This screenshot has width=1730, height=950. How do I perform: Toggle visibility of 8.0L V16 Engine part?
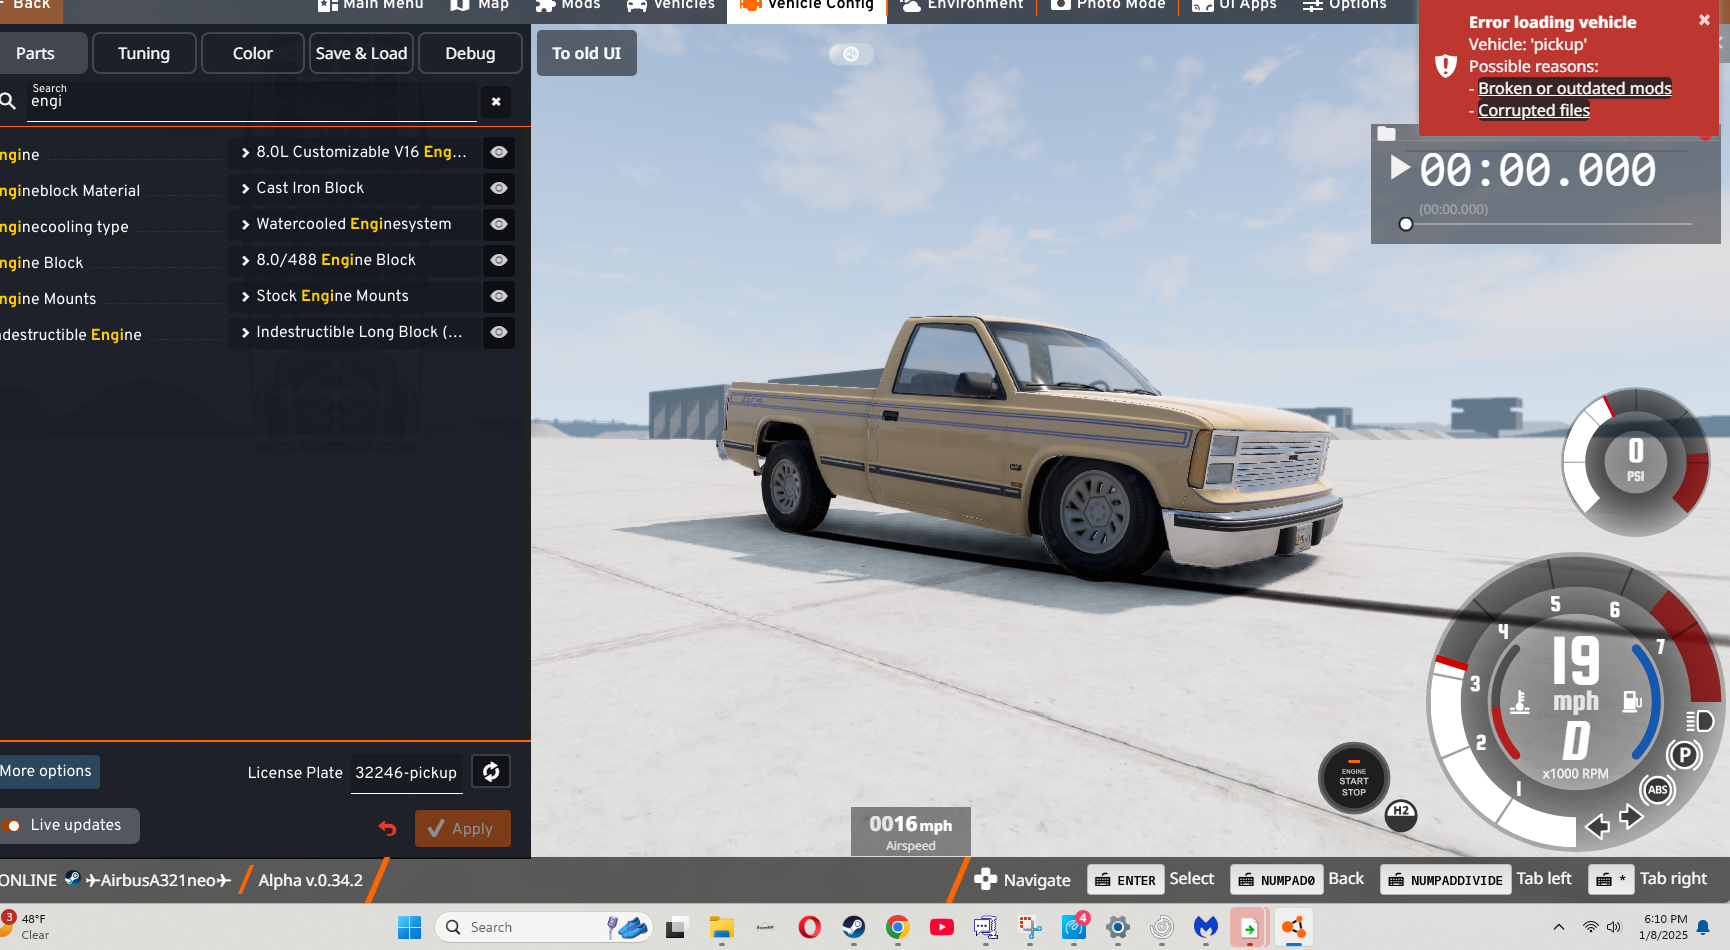pyautogui.click(x=499, y=152)
